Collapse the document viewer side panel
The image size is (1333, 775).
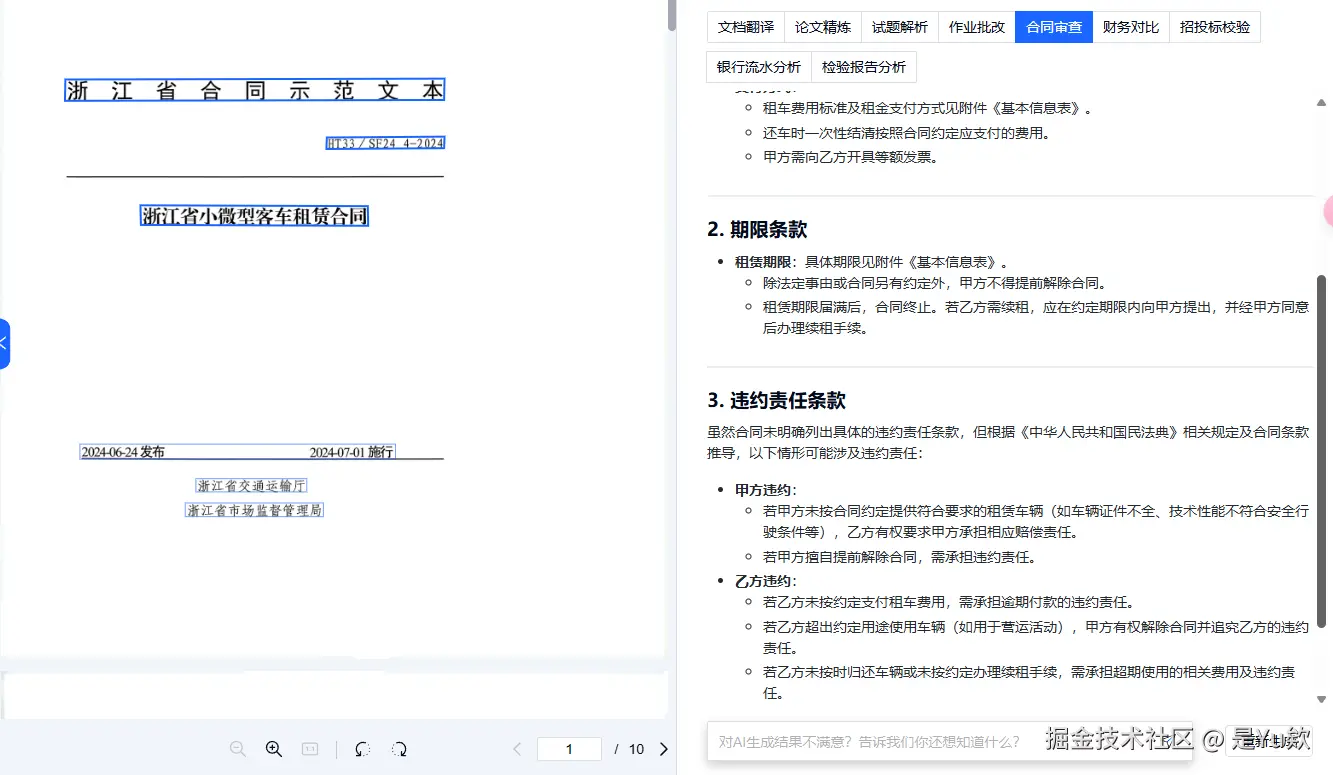click(4, 343)
